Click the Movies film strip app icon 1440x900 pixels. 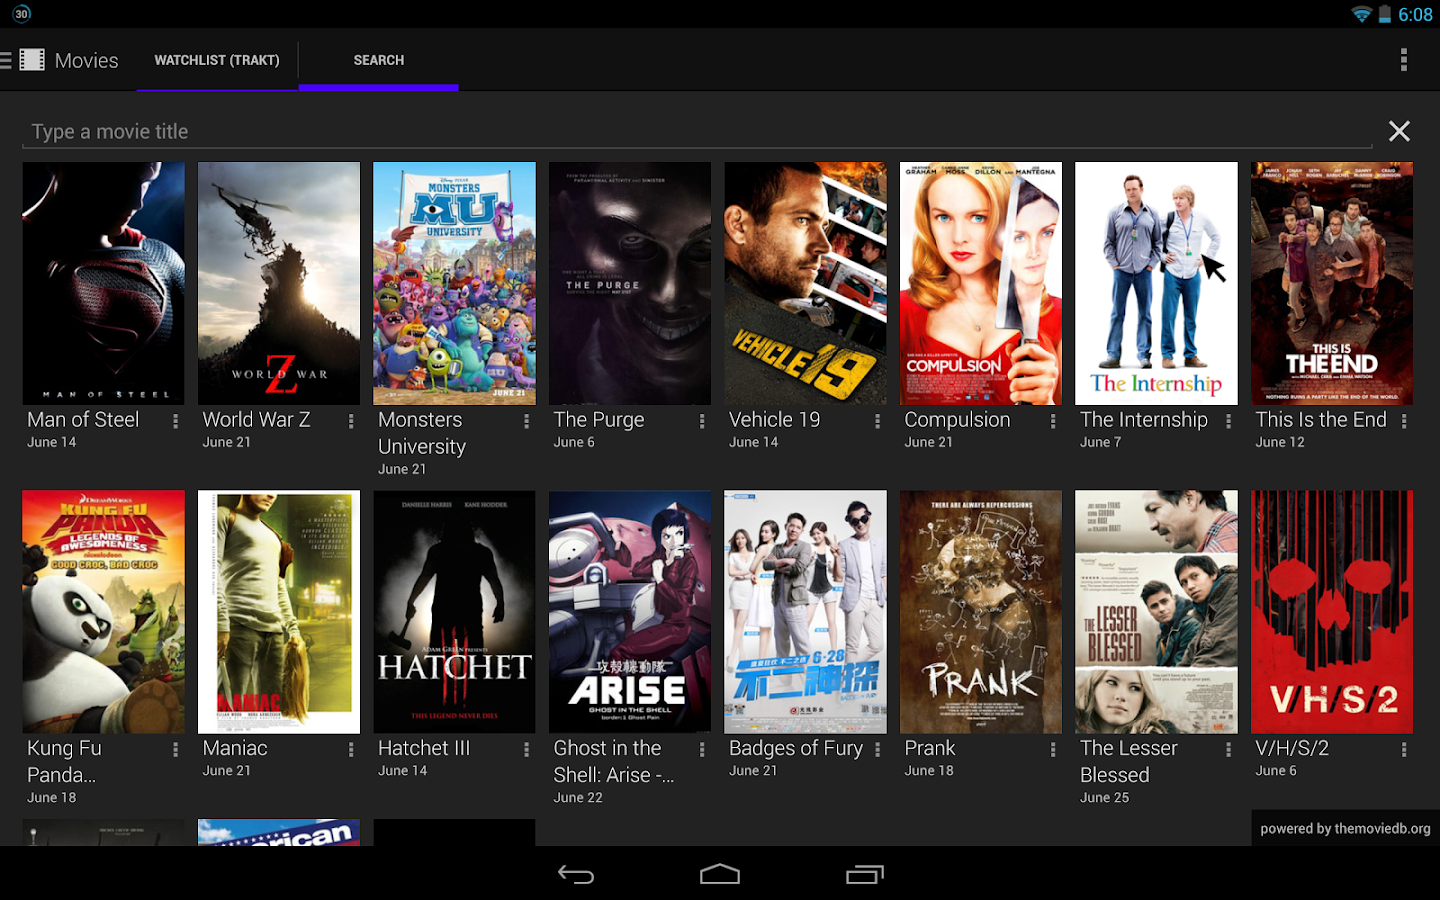32,60
